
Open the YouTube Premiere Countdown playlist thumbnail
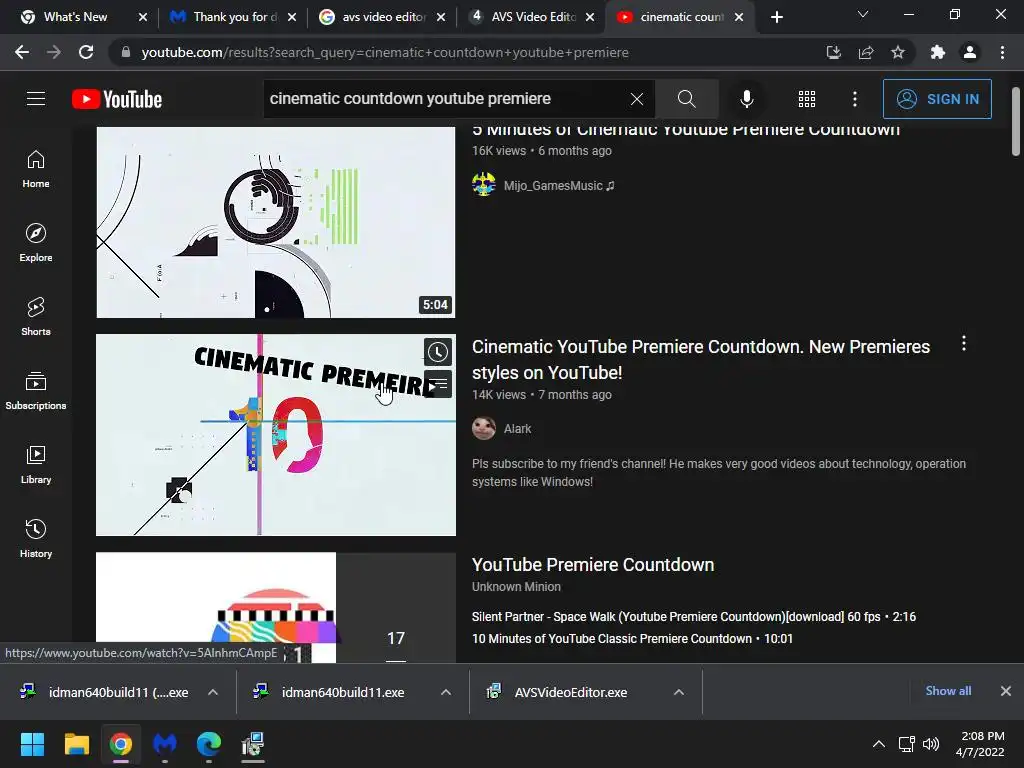click(x=276, y=607)
